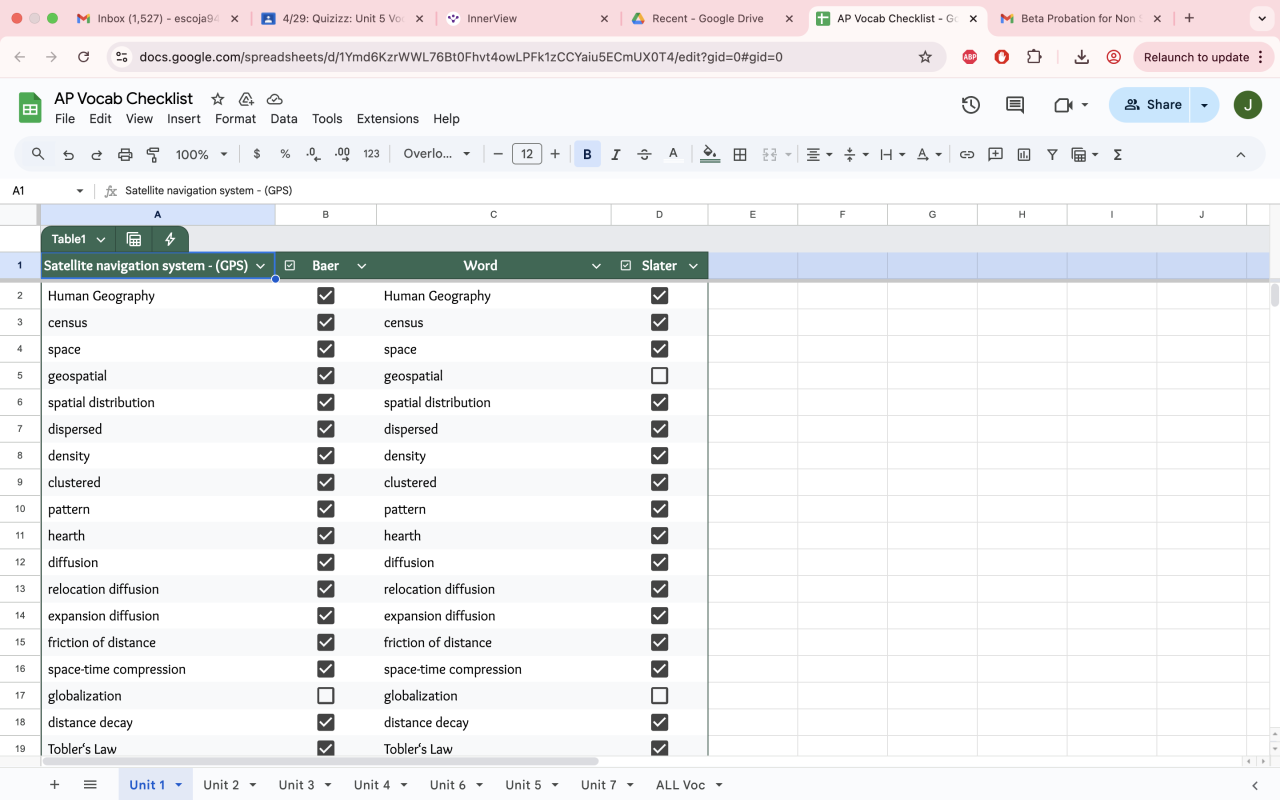The width and height of the screenshot is (1280, 800).
Task: Click the font size input field
Action: pyautogui.click(x=527, y=154)
